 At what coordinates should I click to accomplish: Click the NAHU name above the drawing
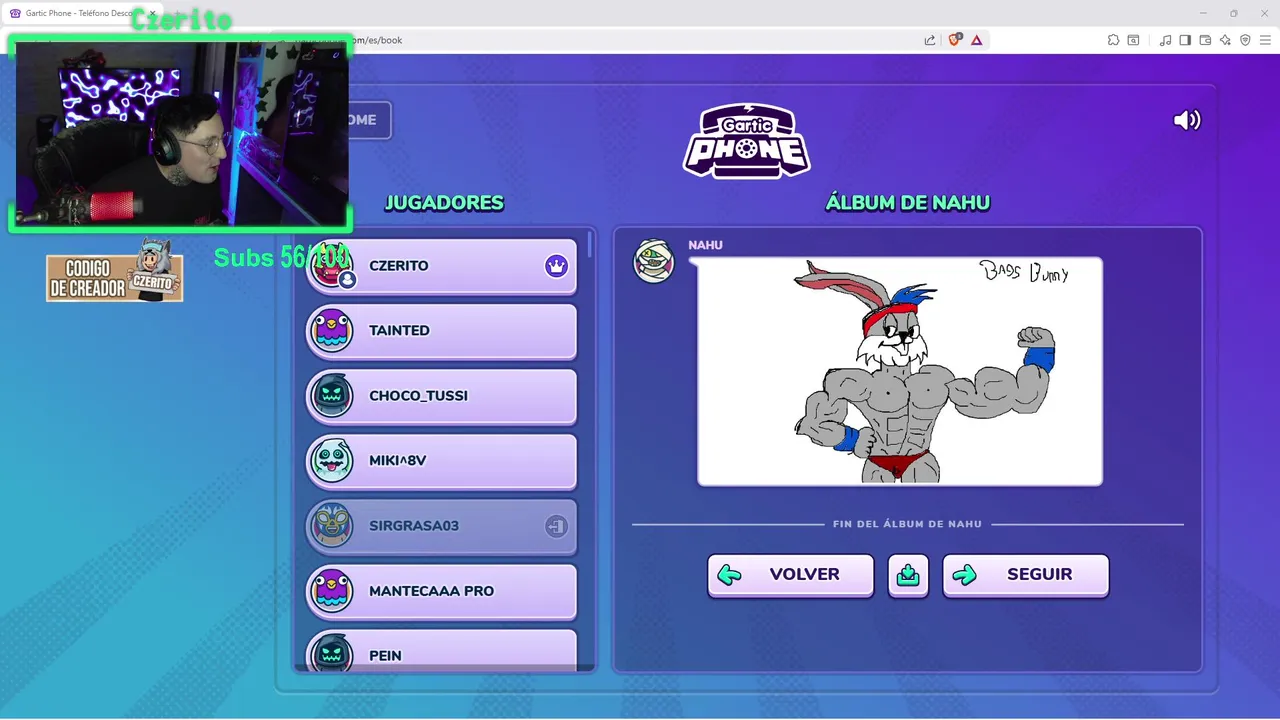(705, 245)
